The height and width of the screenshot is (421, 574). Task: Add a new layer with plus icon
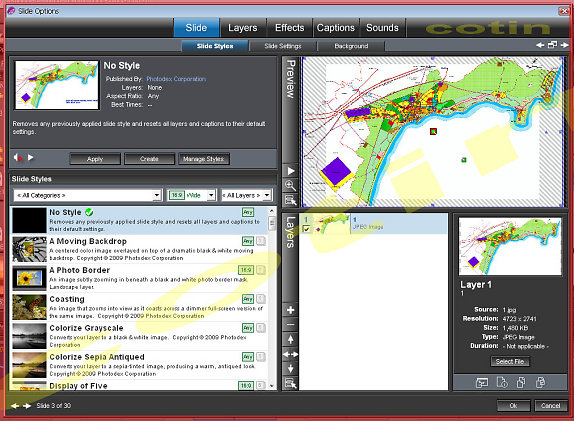291,310
